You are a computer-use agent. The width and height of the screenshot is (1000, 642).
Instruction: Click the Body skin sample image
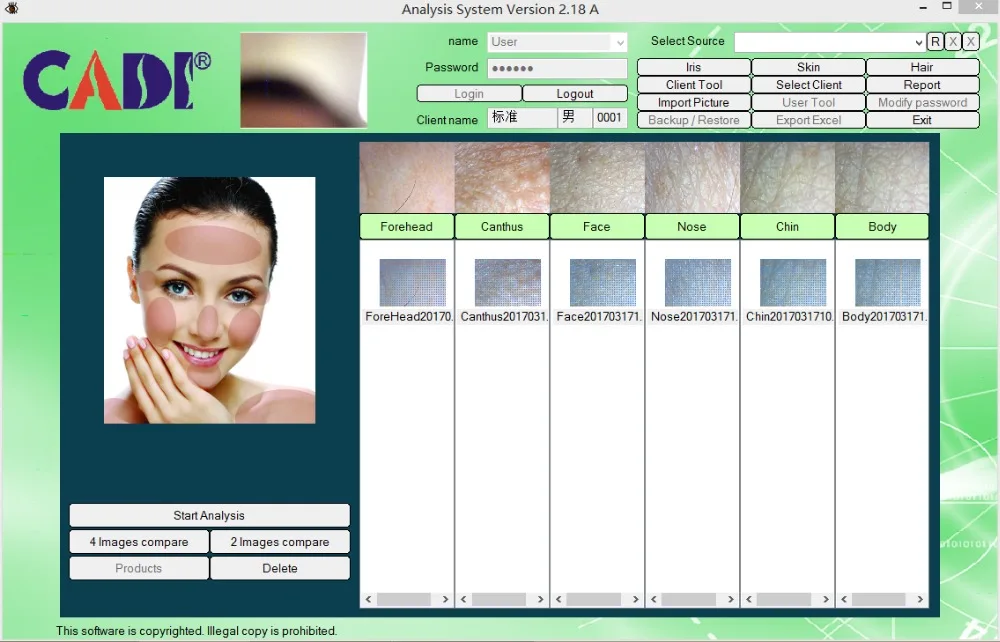[x=882, y=177]
